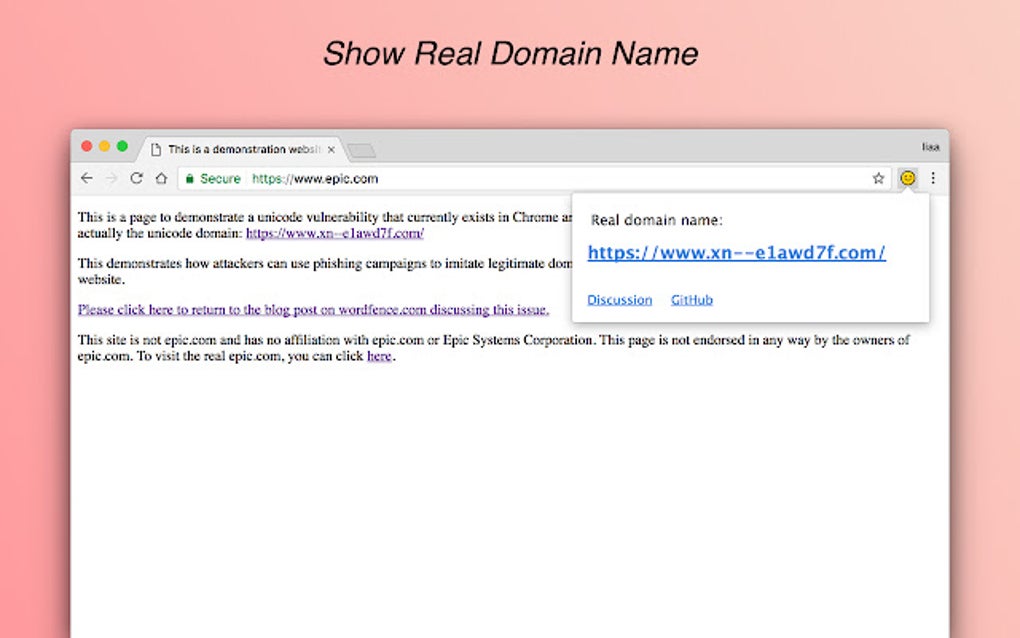Open the Discussion link in the popup

point(619,299)
